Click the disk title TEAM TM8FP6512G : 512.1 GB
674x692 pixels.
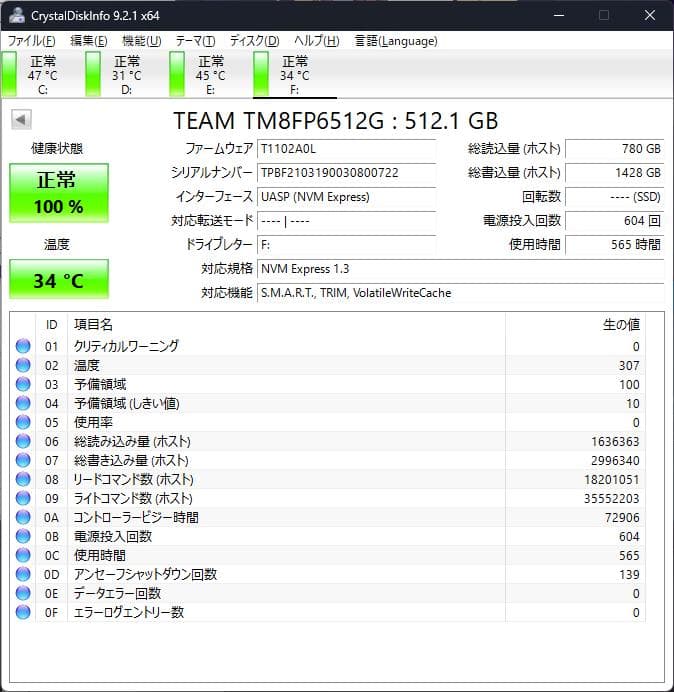(x=335, y=120)
